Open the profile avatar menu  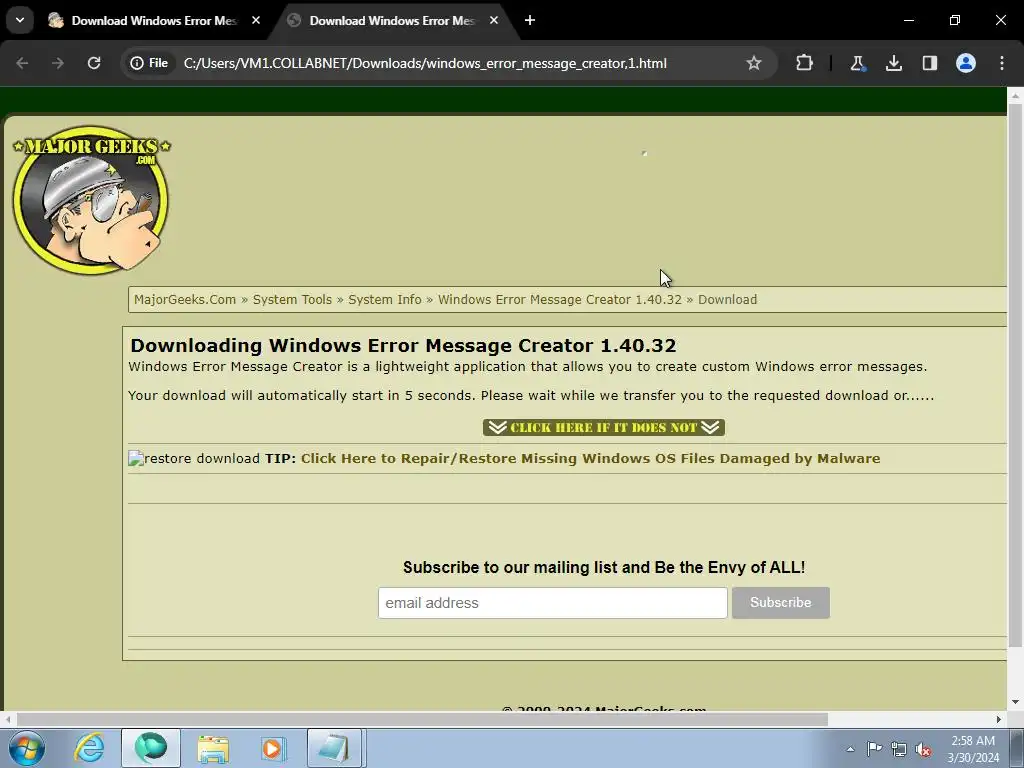coord(966,63)
